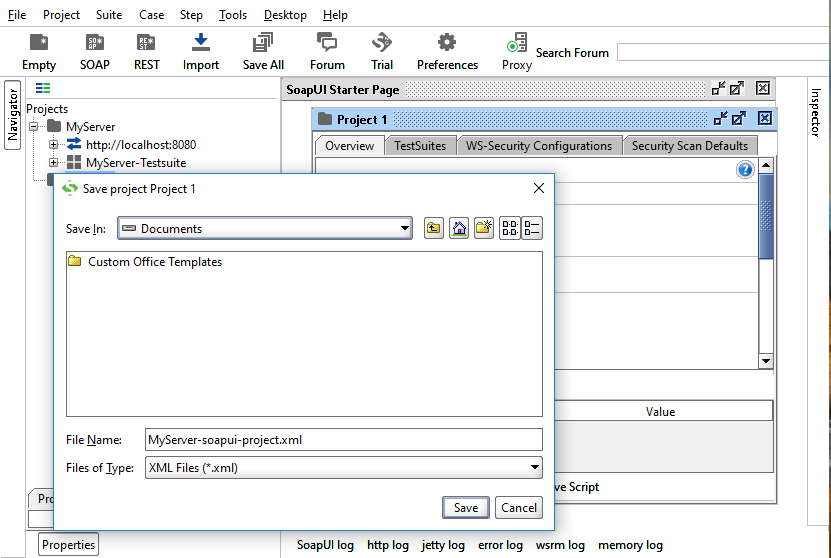Close the Save project dialog with X

[539, 188]
